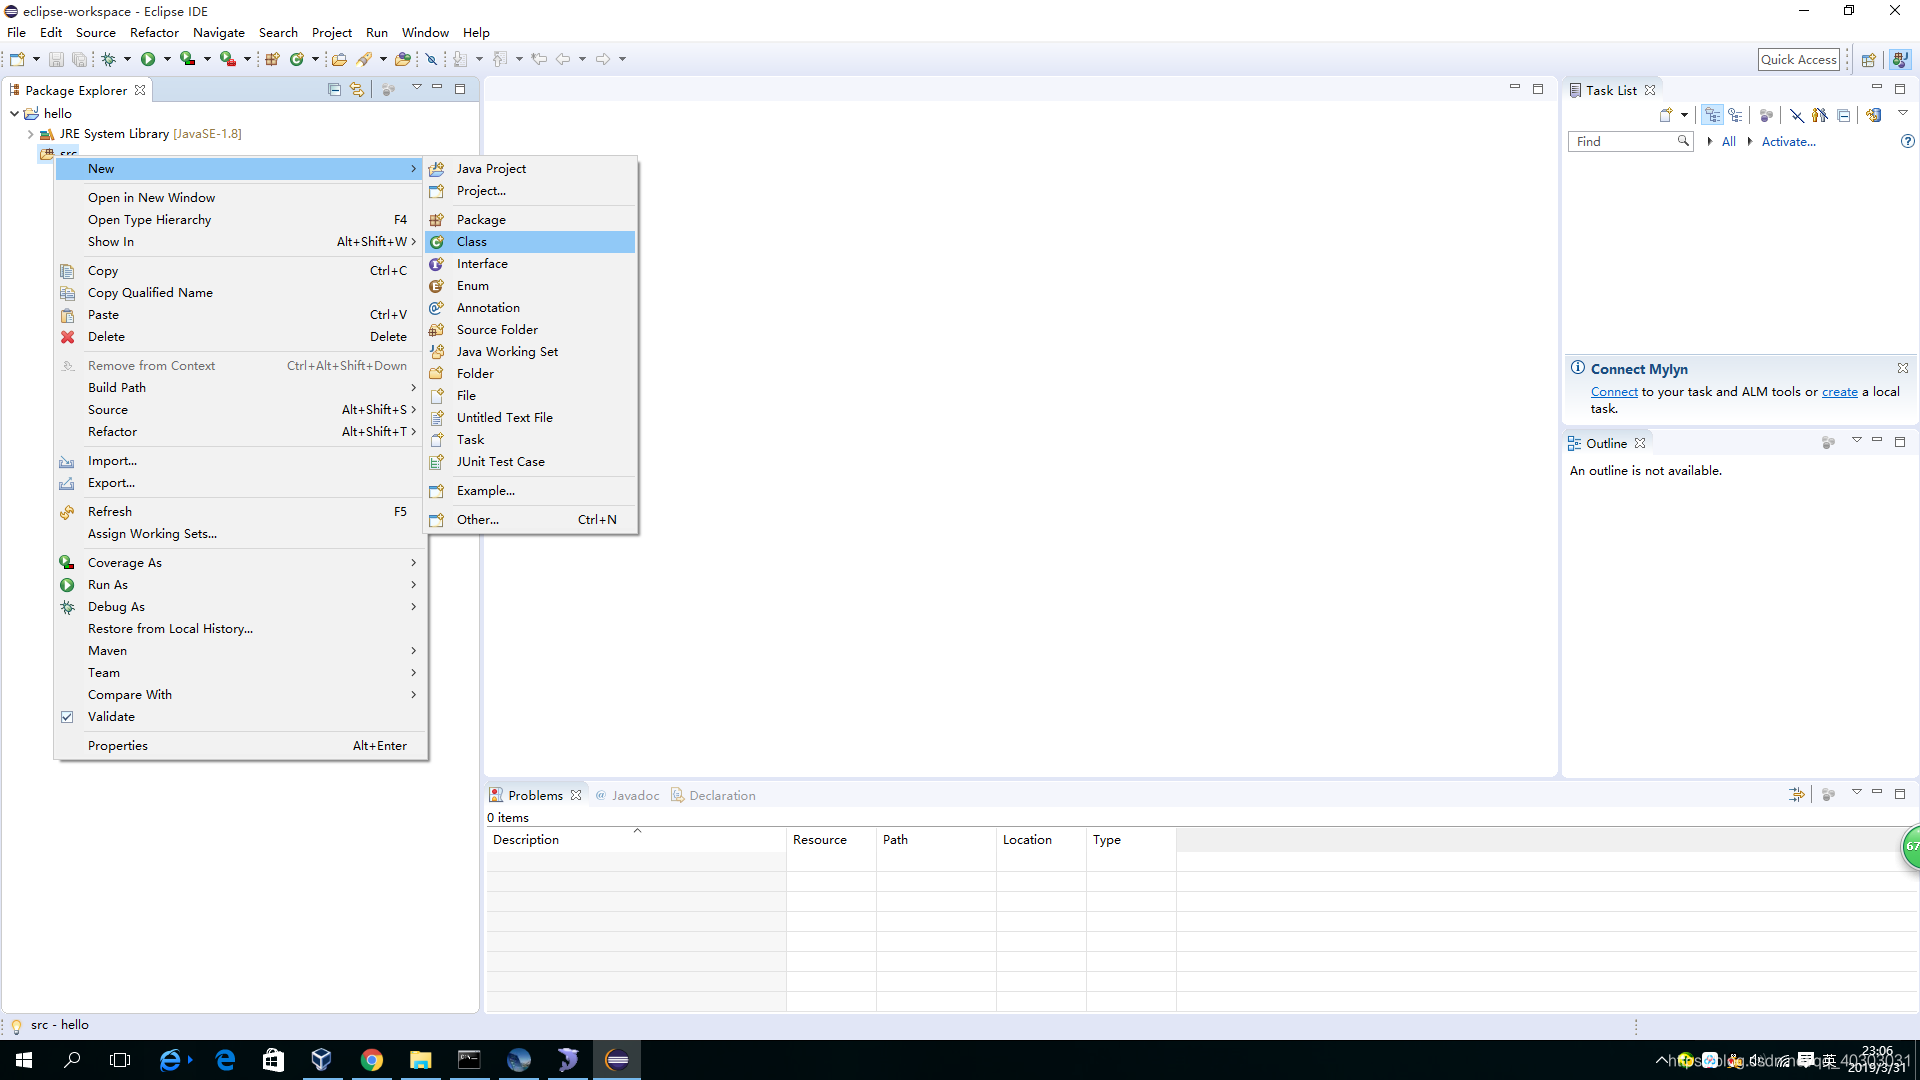Click the Save toolbar icon

(x=56, y=59)
